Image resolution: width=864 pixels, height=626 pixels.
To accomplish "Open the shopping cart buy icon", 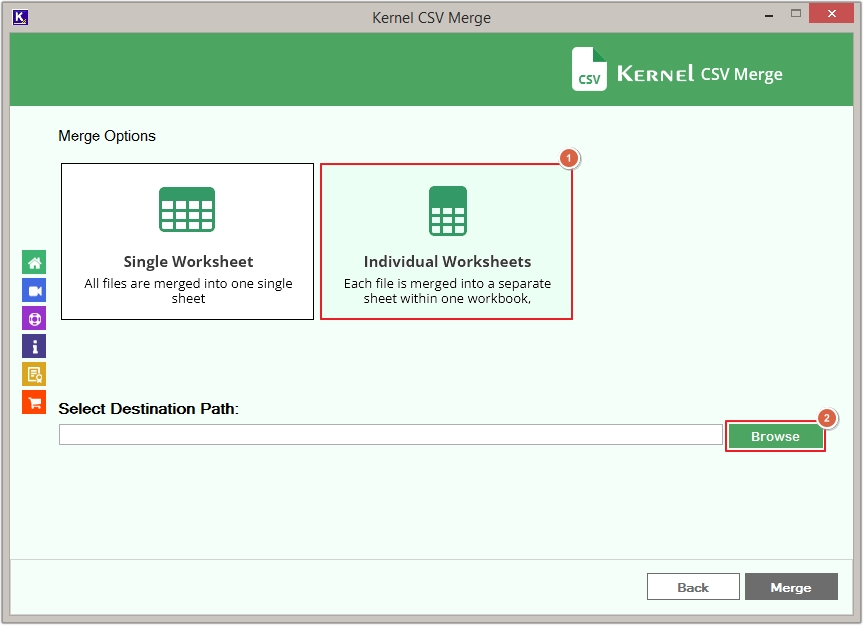I will [34, 403].
